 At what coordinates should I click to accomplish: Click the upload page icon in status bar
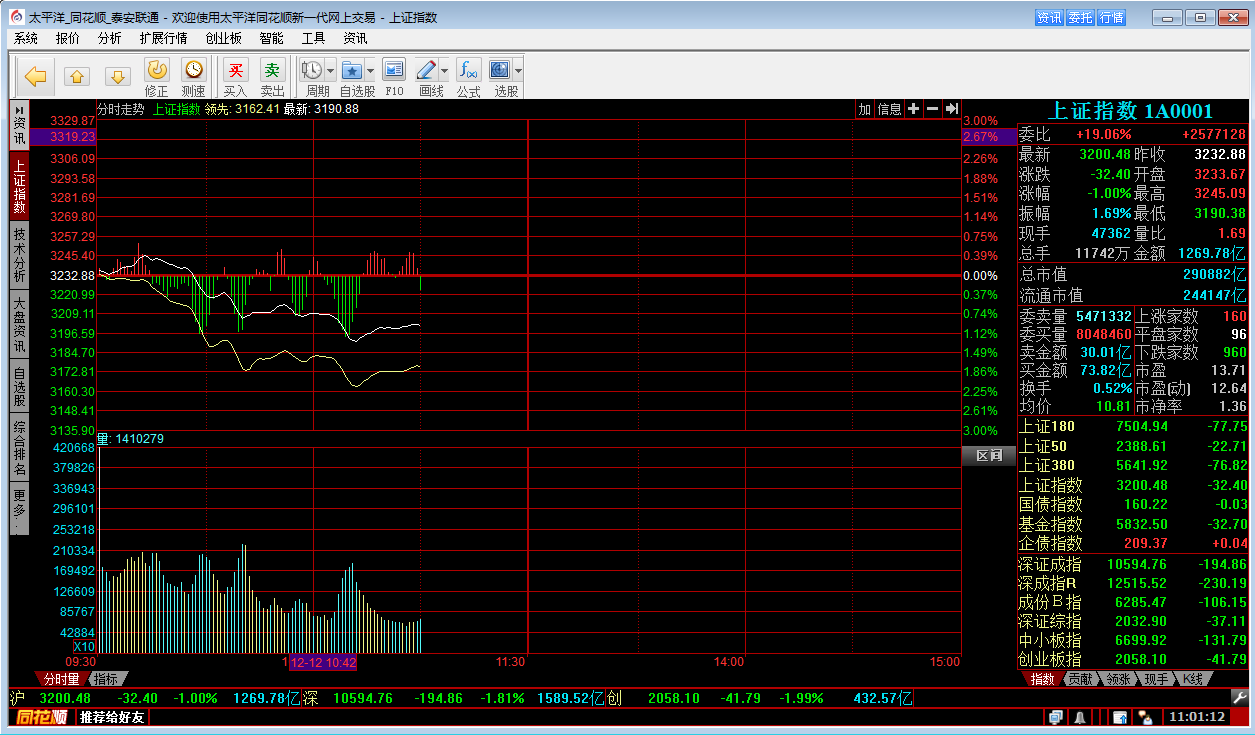pyautogui.click(x=1120, y=717)
